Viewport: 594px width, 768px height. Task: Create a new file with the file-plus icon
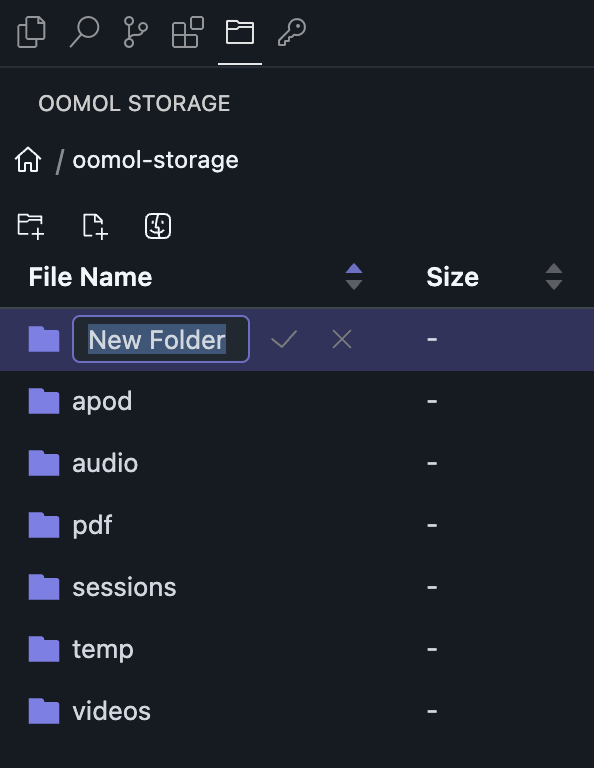(95, 226)
